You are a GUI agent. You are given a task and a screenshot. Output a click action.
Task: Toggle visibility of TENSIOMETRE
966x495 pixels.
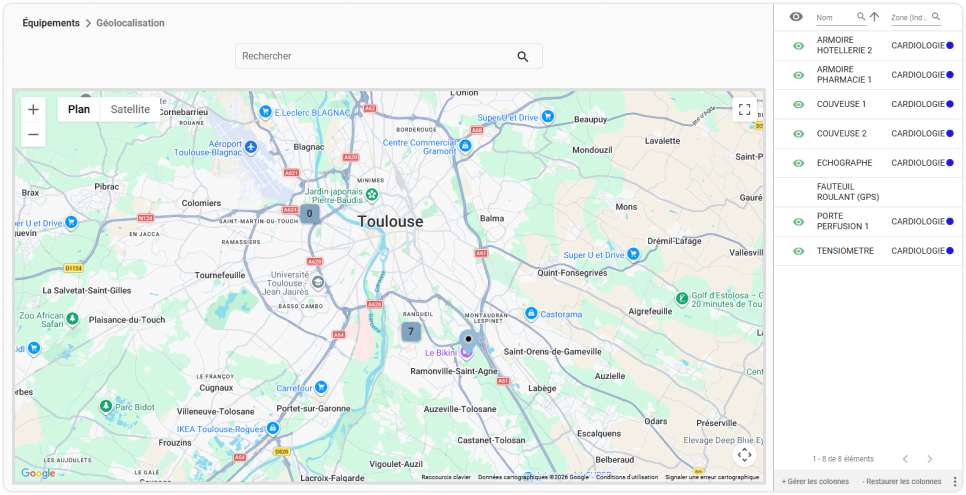pos(798,252)
